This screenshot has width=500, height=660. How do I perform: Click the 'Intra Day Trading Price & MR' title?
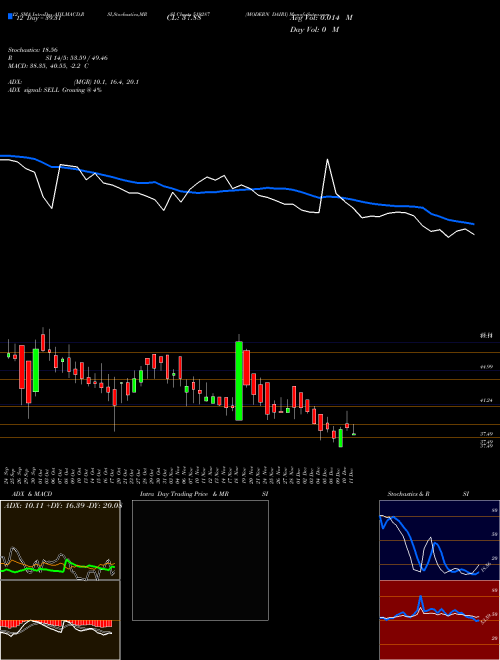click(x=184, y=494)
